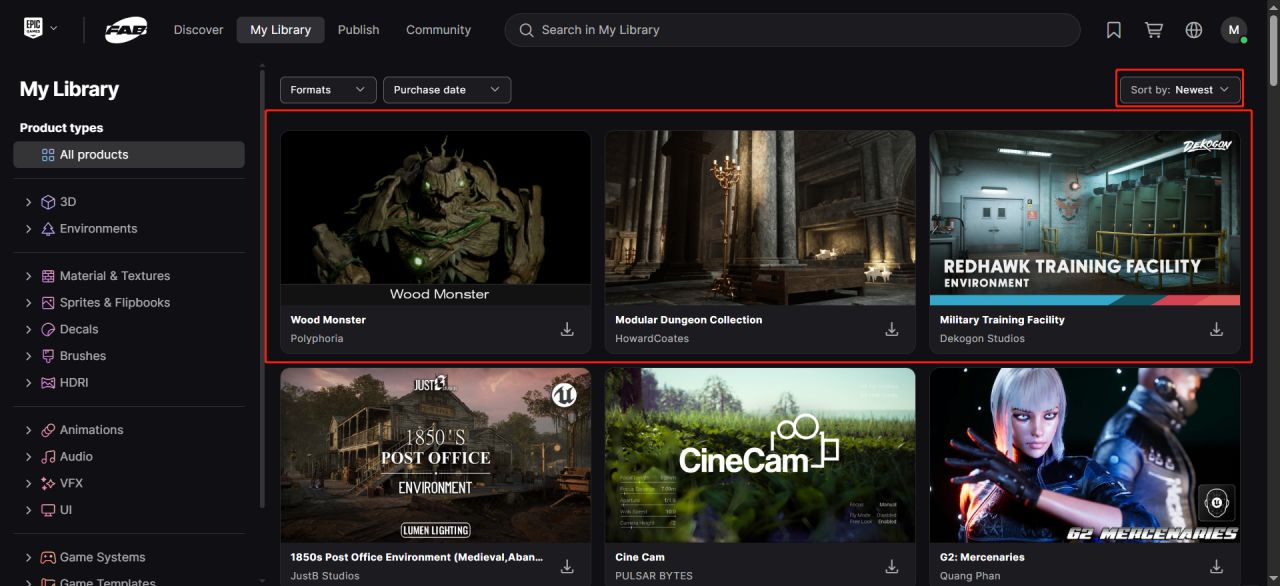The height and width of the screenshot is (586, 1280).
Task: Open the Wood Monster thumbnail
Action: click(x=435, y=218)
